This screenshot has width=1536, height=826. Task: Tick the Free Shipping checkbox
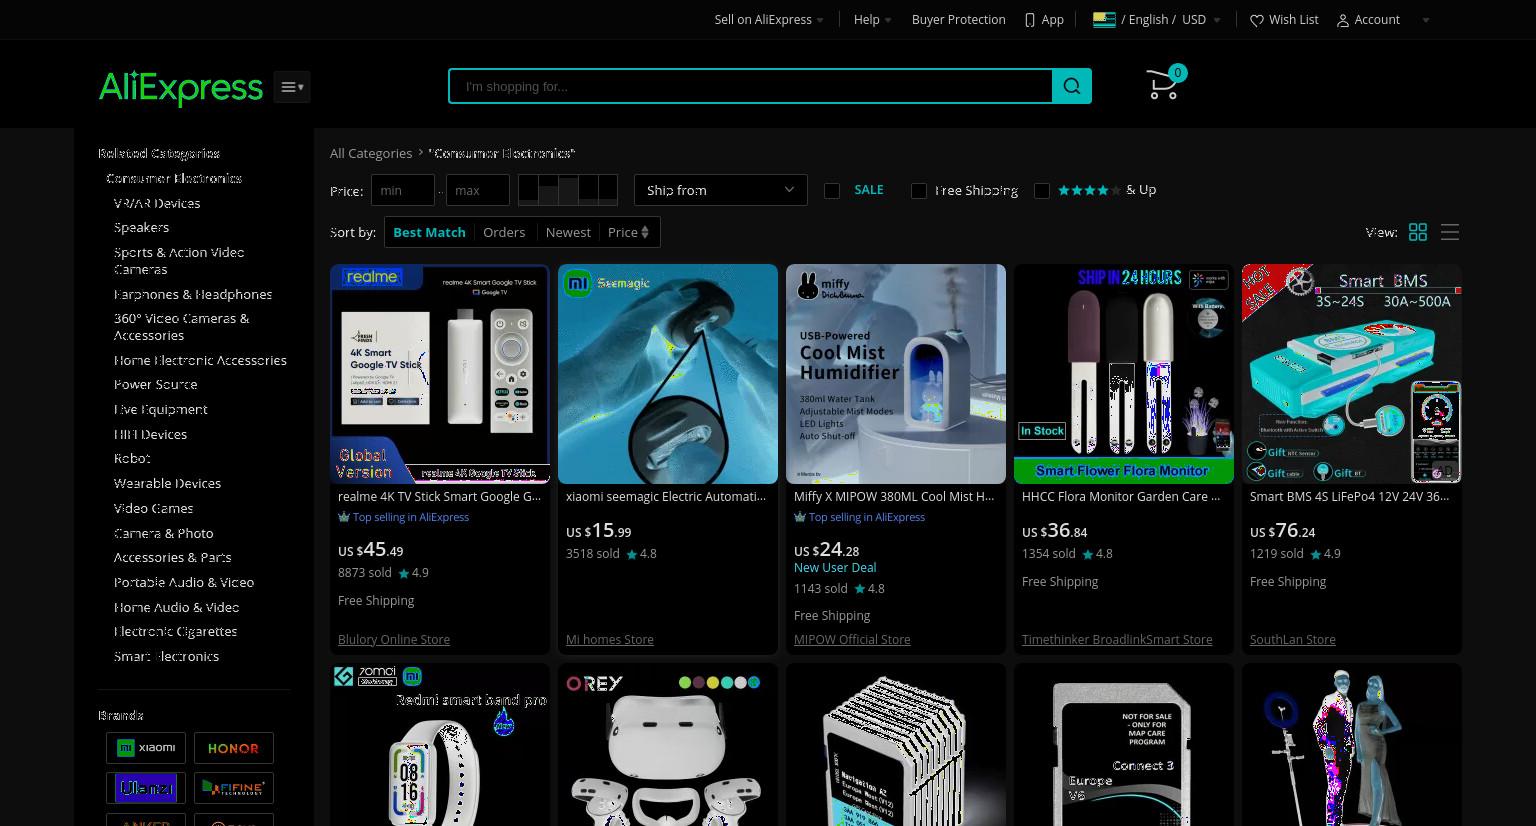[x=919, y=190]
